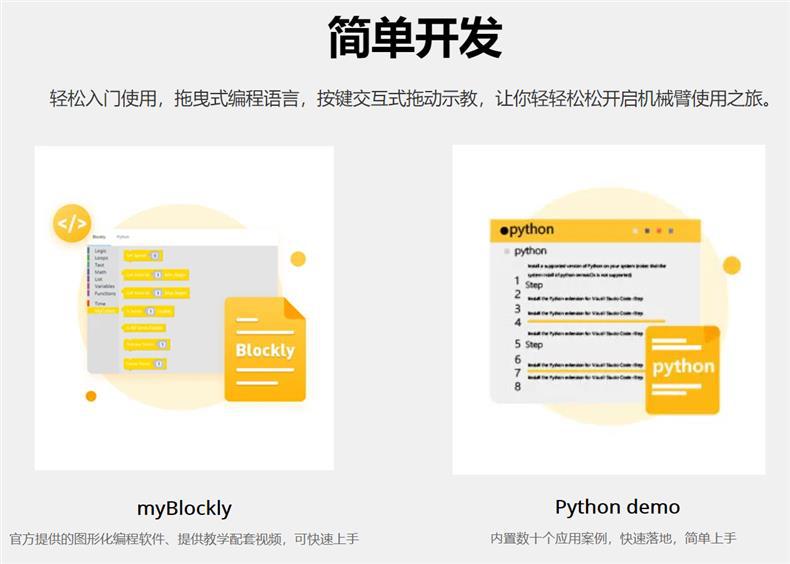
Task: Select Loops category in block toolbox
Action: 101,258
